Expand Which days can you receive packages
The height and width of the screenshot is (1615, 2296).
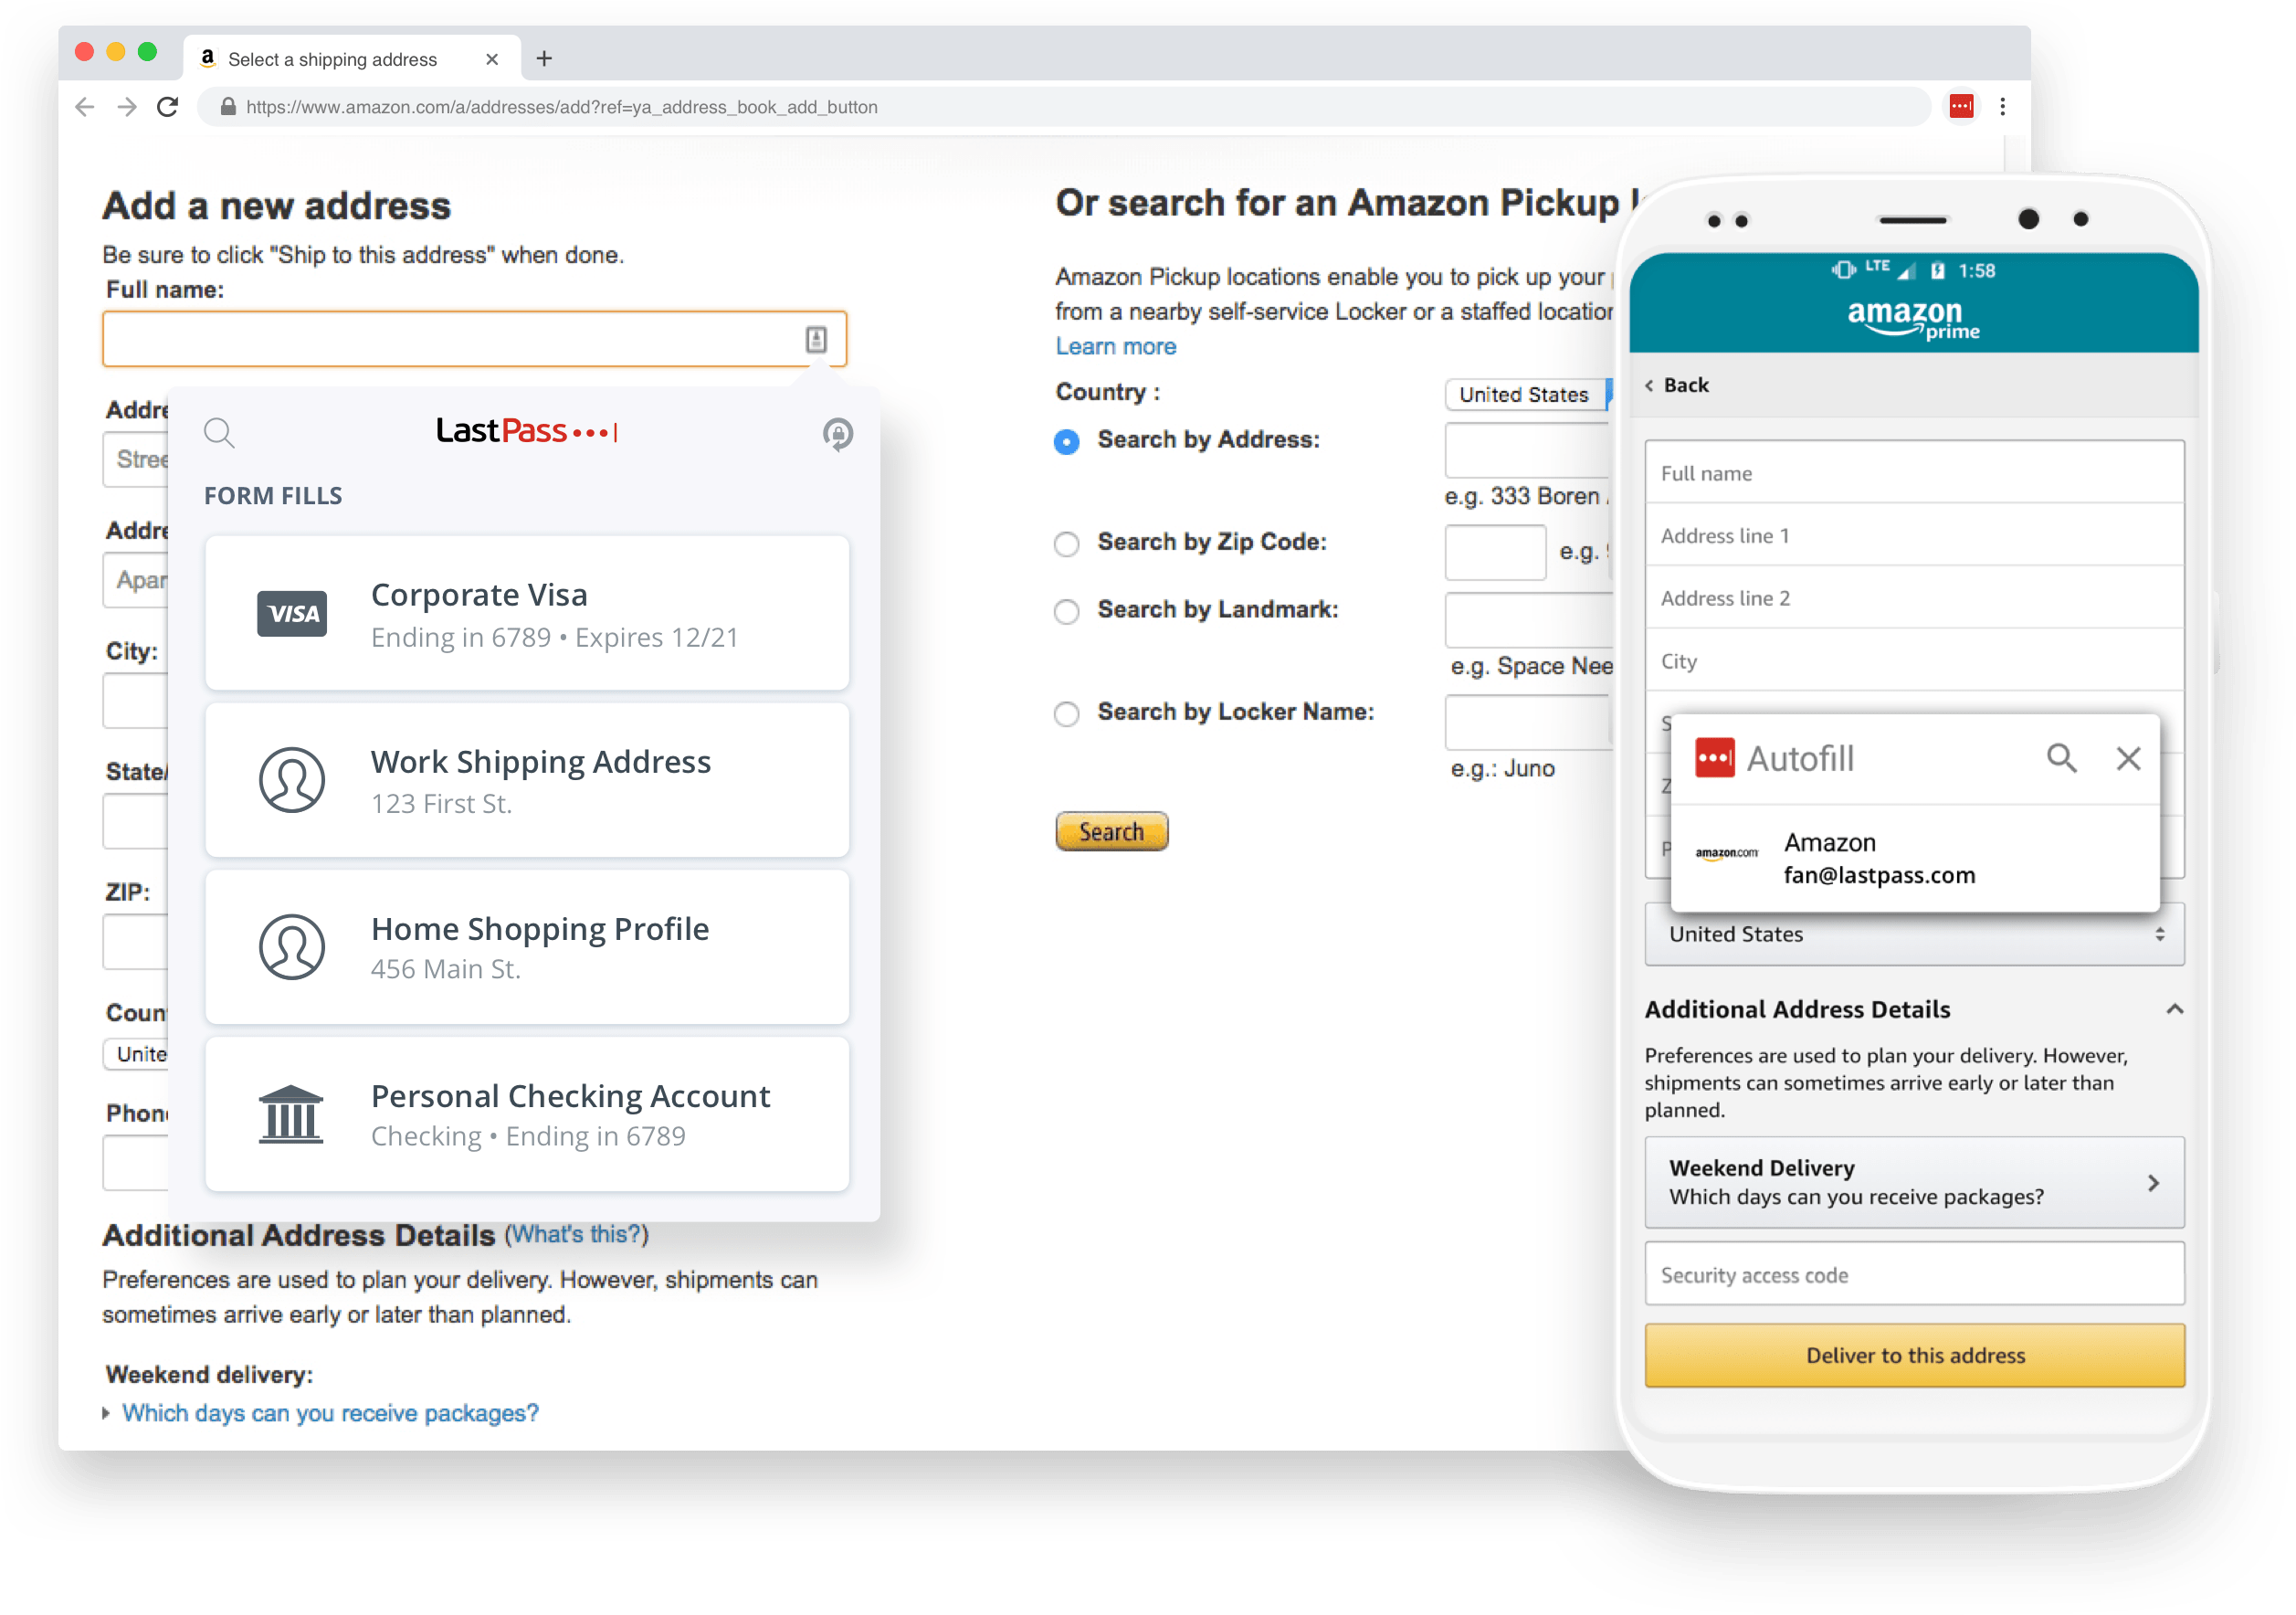click(330, 1413)
